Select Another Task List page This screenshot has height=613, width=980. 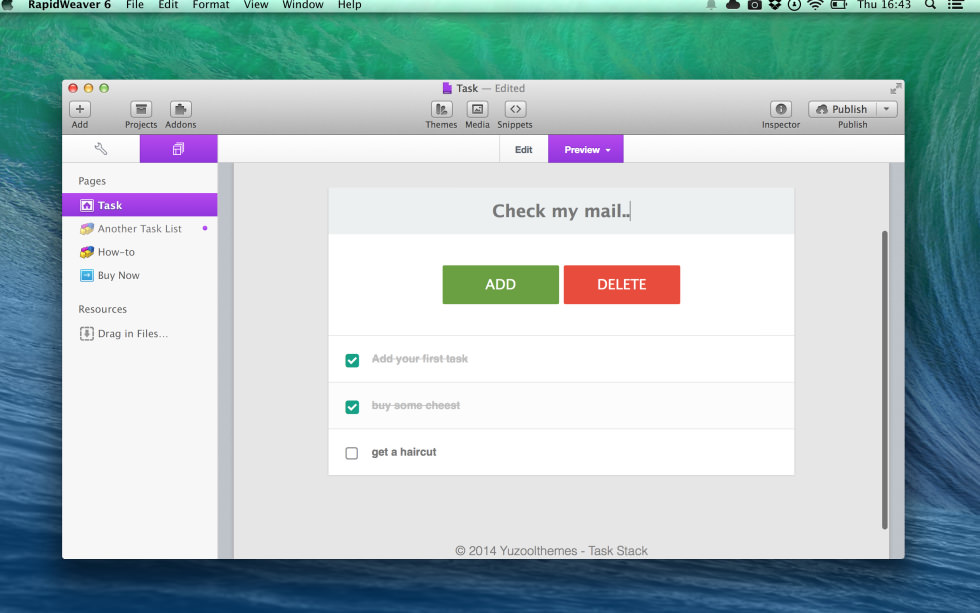click(x=140, y=229)
